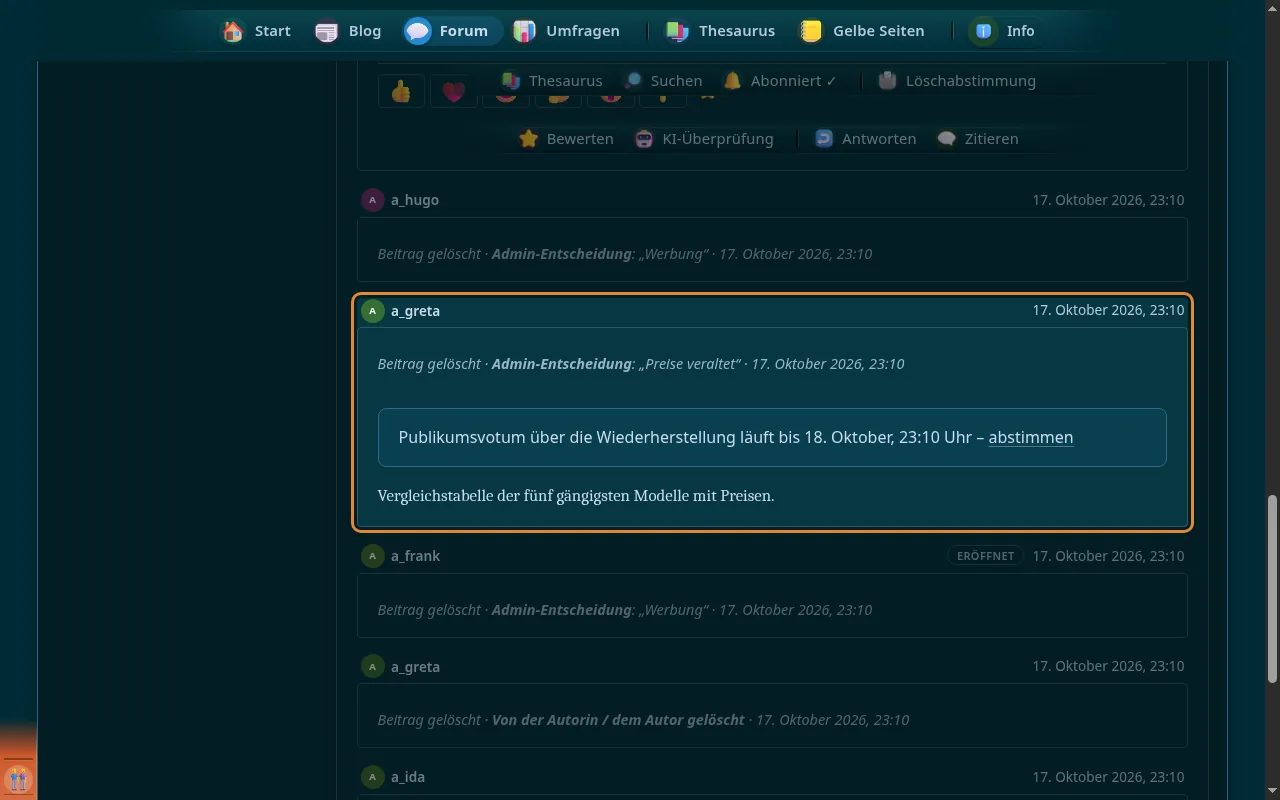Start a Löschabstimmung for this thread

point(957,81)
